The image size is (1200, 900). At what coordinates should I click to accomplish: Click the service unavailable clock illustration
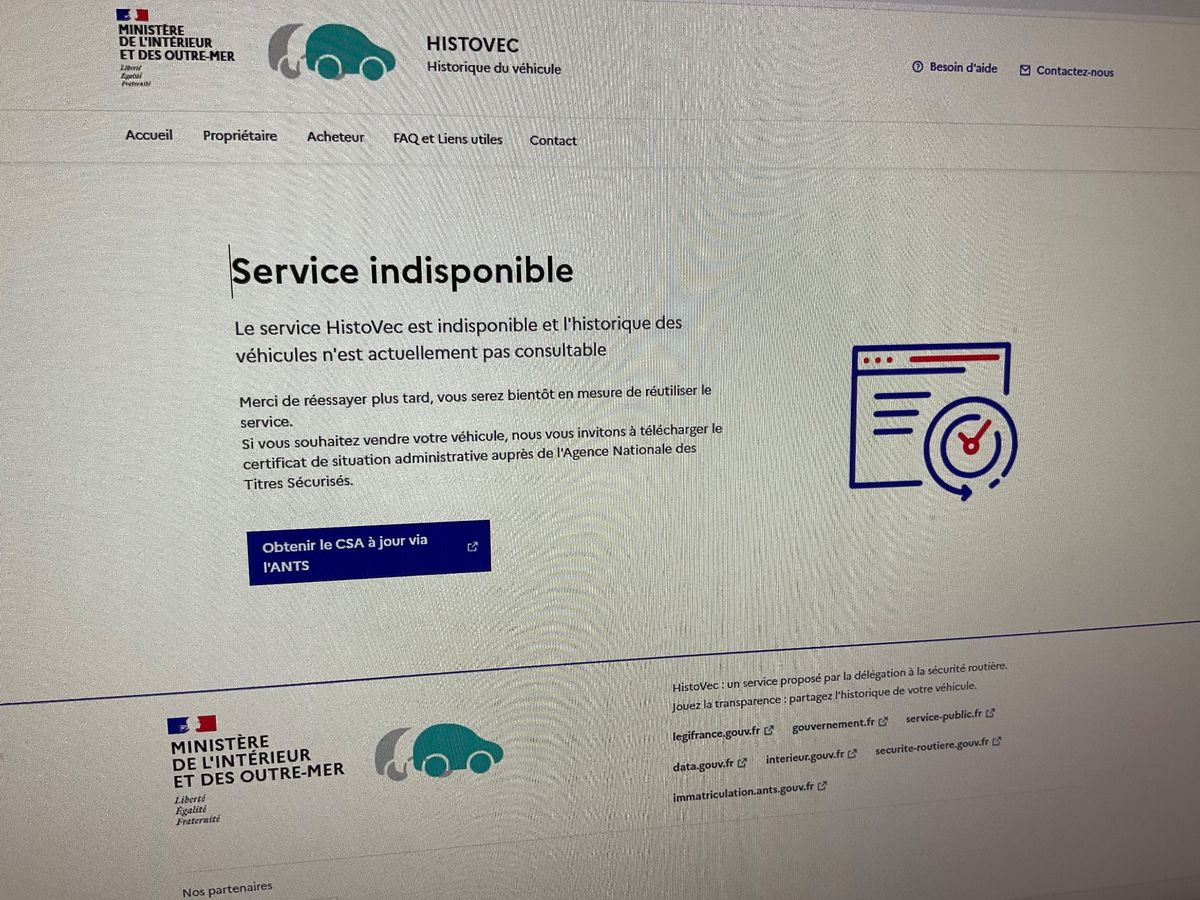pyautogui.click(x=933, y=421)
